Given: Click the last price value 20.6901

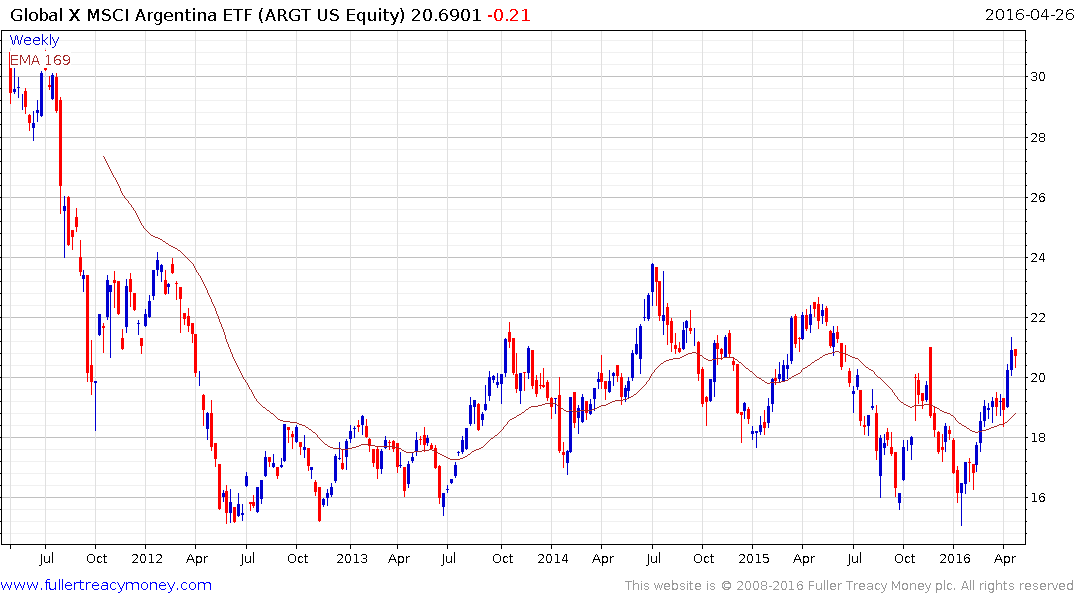Looking at the screenshot, I should [x=446, y=15].
